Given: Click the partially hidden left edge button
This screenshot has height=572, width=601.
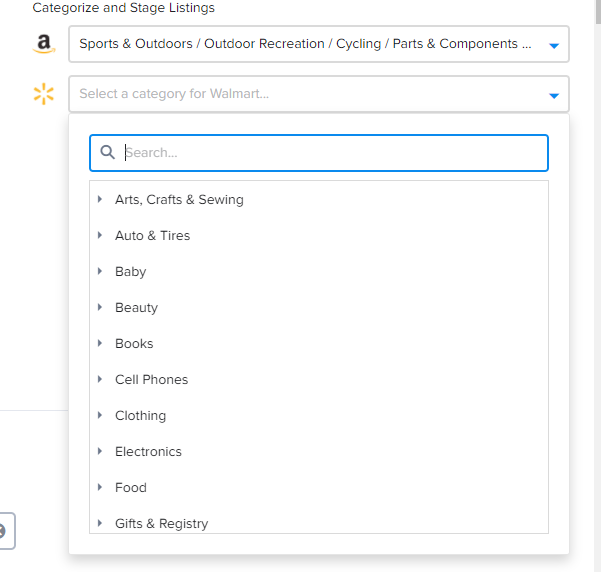Looking at the screenshot, I should (5, 531).
